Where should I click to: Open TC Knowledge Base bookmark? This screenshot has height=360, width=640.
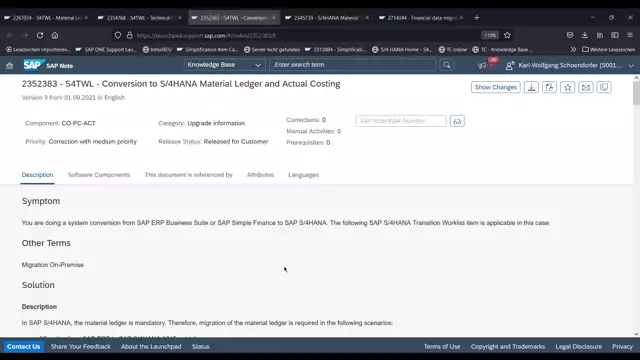pyautogui.click(x=502, y=49)
